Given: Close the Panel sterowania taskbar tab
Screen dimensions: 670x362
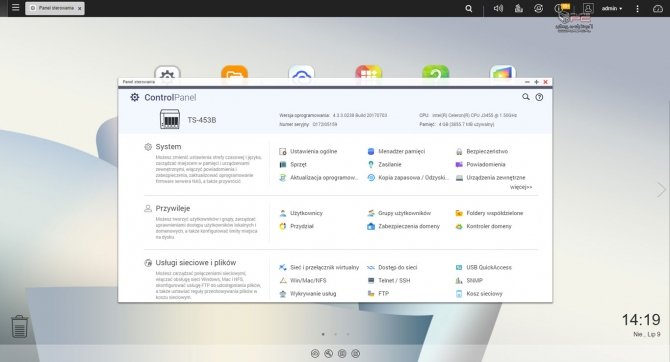Looking at the screenshot, I should [79, 9].
